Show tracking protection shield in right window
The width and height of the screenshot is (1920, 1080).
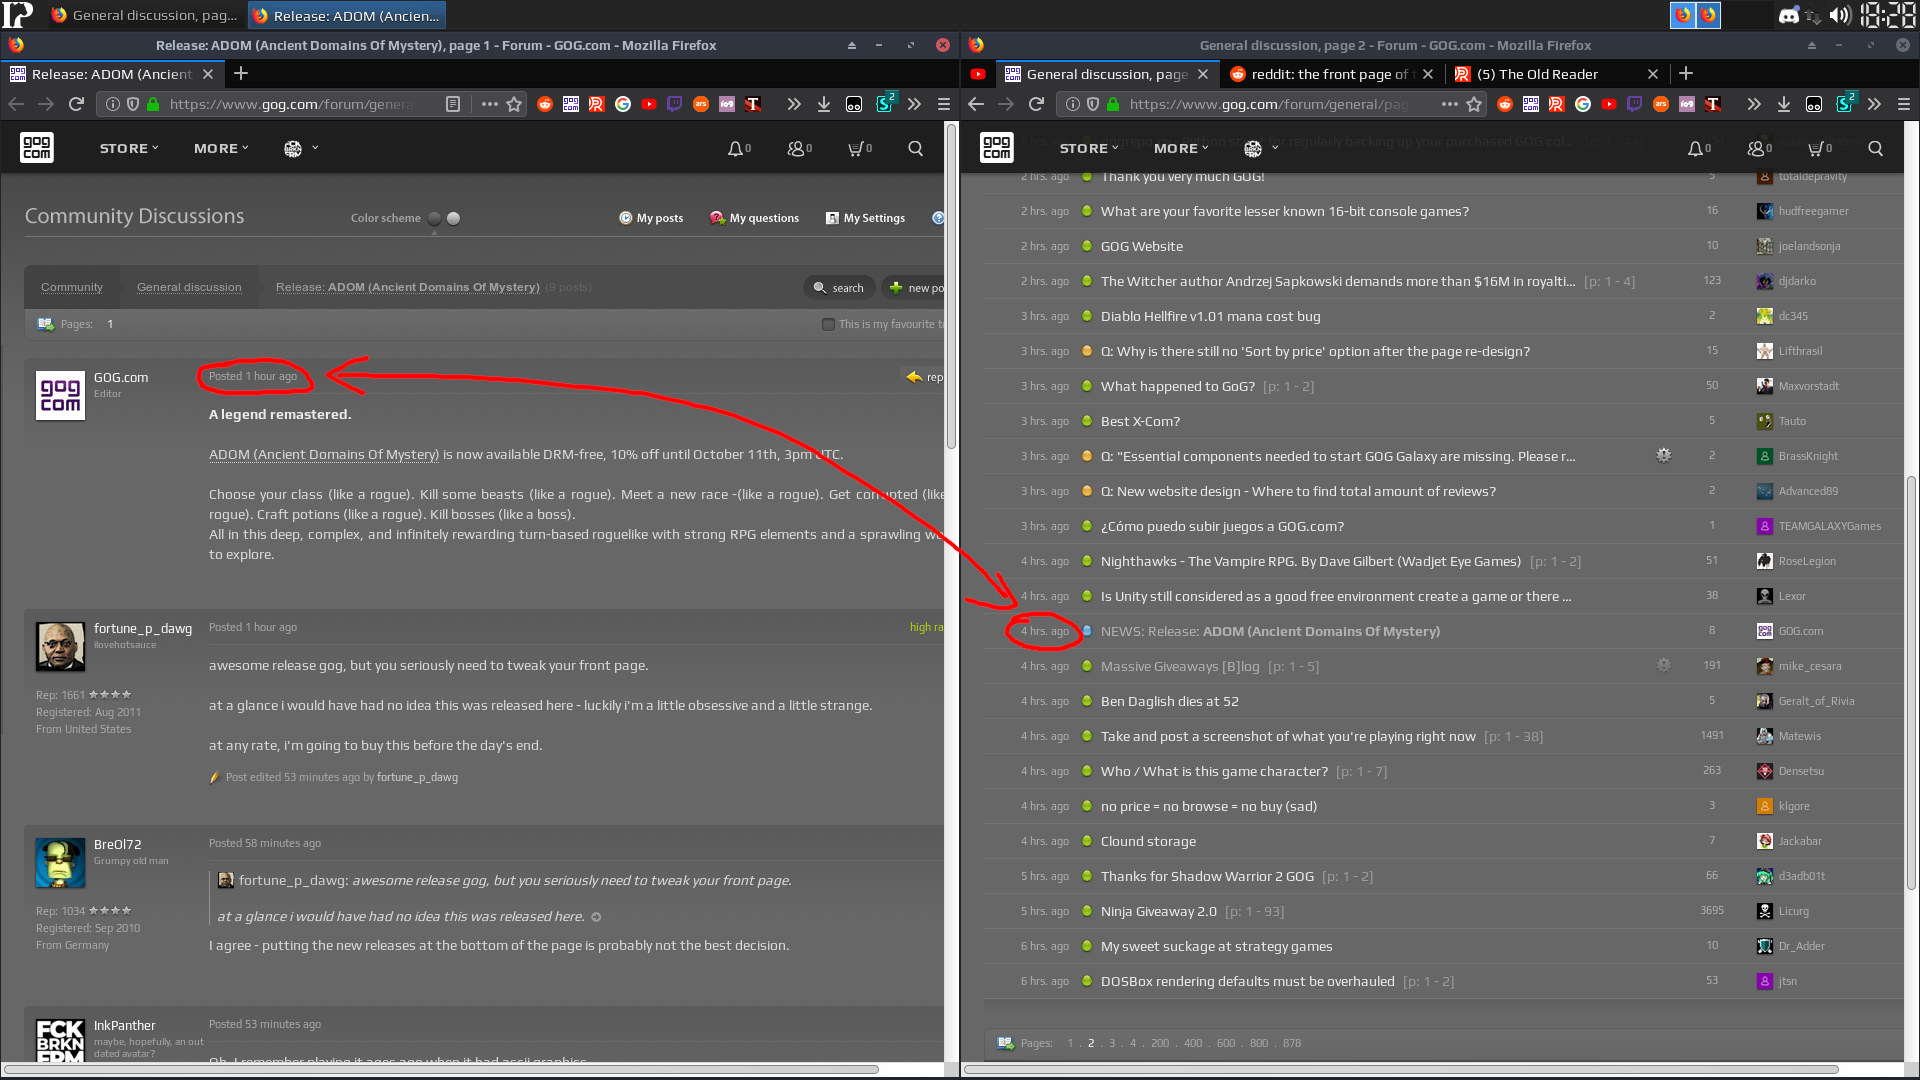click(x=1092, y=104)
